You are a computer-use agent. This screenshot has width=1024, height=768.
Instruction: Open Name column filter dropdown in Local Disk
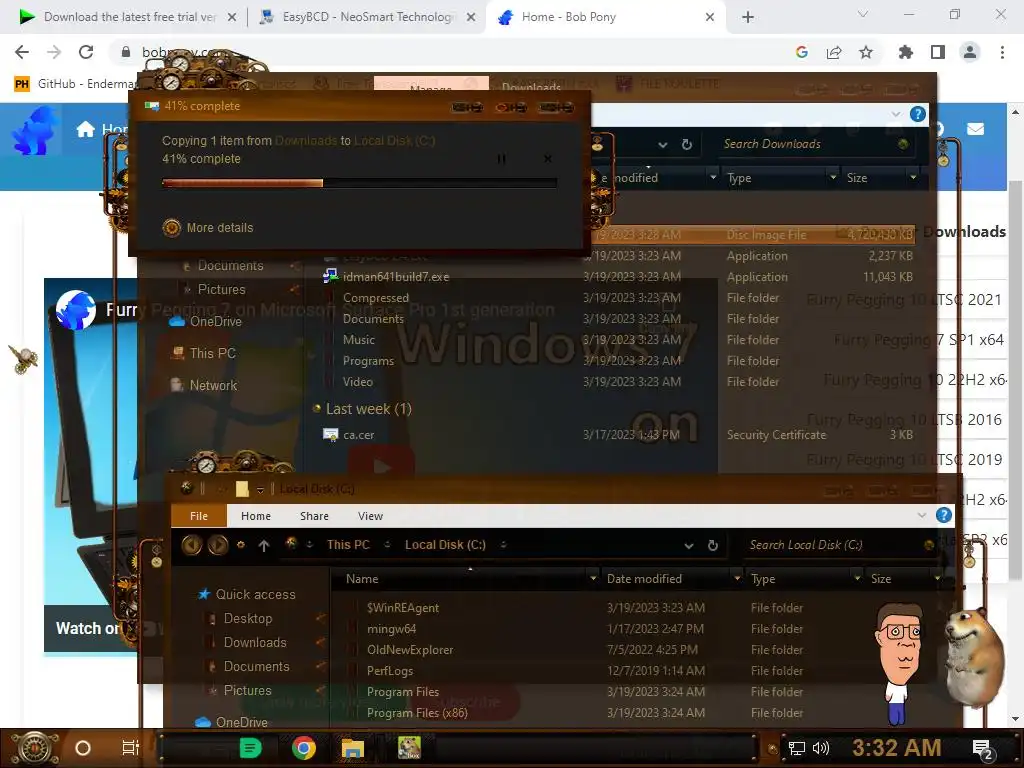tap(593, 579)
